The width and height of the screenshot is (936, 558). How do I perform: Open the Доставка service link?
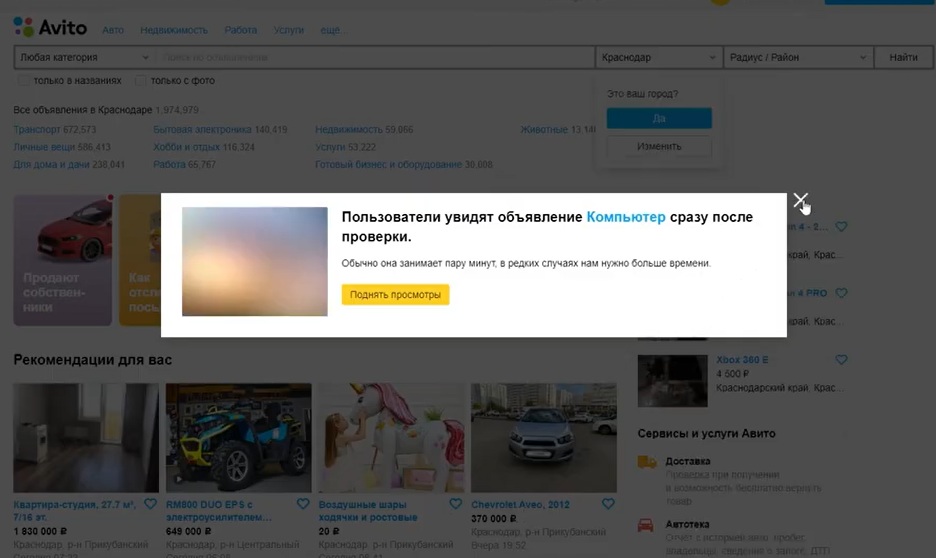tap(688, 461)
